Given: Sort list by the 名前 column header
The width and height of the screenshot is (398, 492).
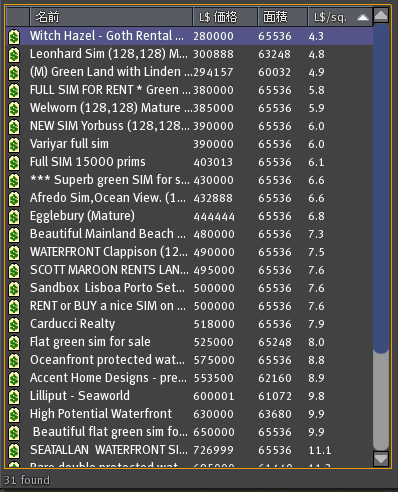Looking at the screenshot, I should click(111, 17).
